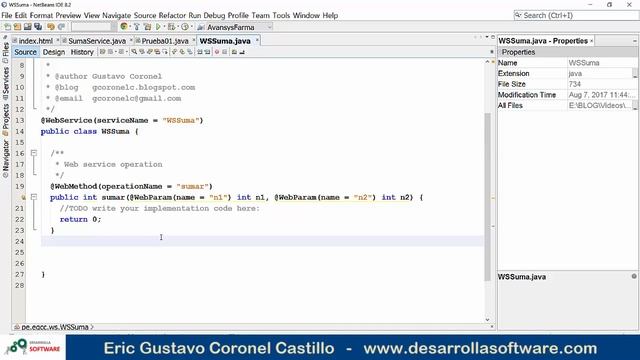The image size is (640, 360).
Task: Click the Save All toolbar icon
Action: coord(38,27)
